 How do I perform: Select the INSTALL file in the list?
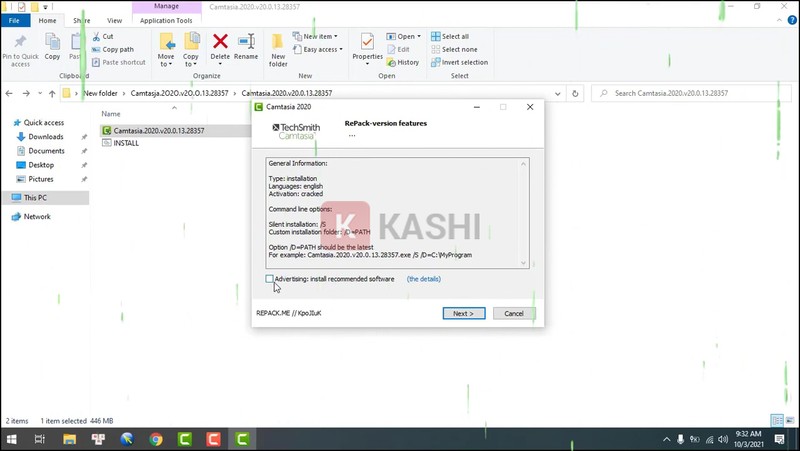pyautogui.click(x=126, y=143)
